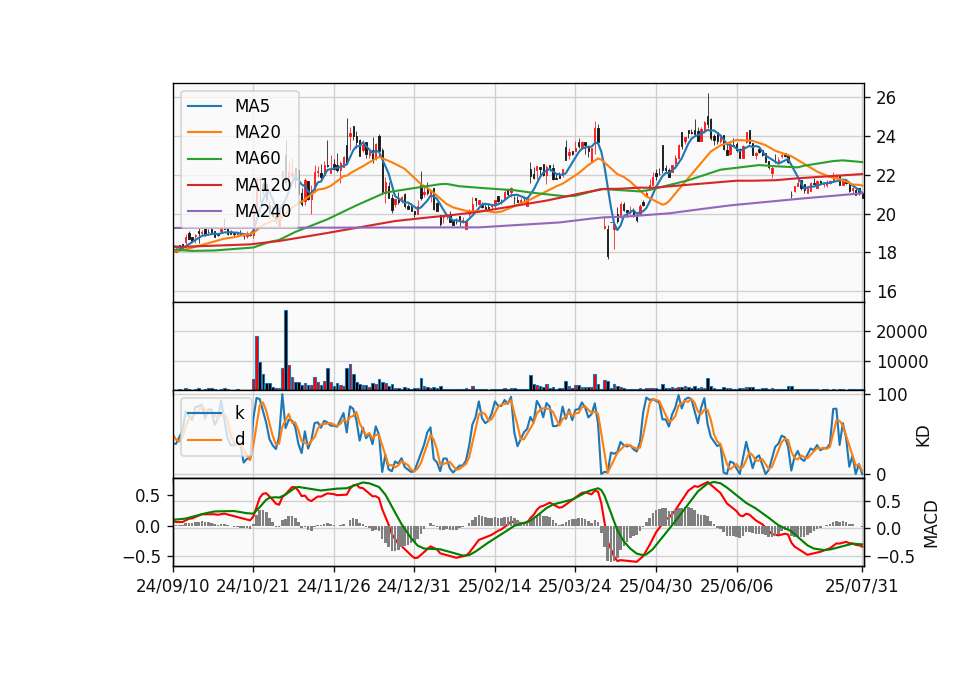The image size is (960, 690).
Task: Click the price axis value 24
Action: (886, 137)
